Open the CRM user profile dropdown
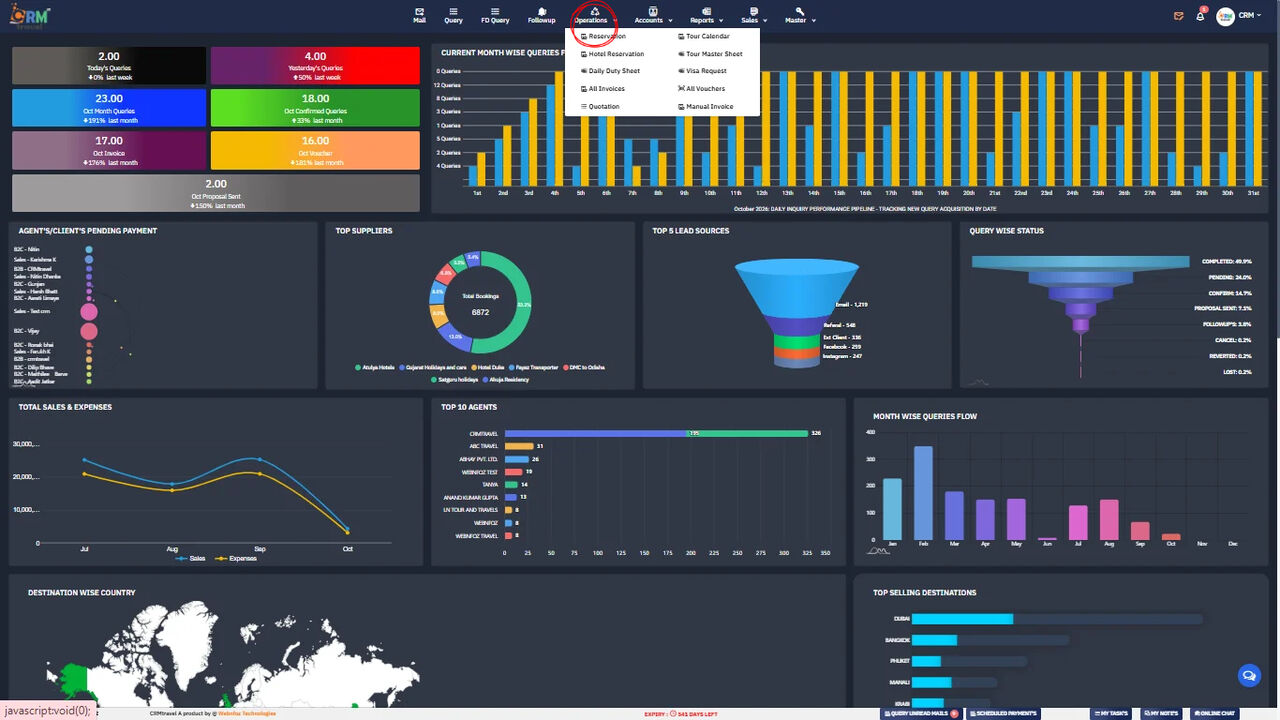 [1249, 16]
